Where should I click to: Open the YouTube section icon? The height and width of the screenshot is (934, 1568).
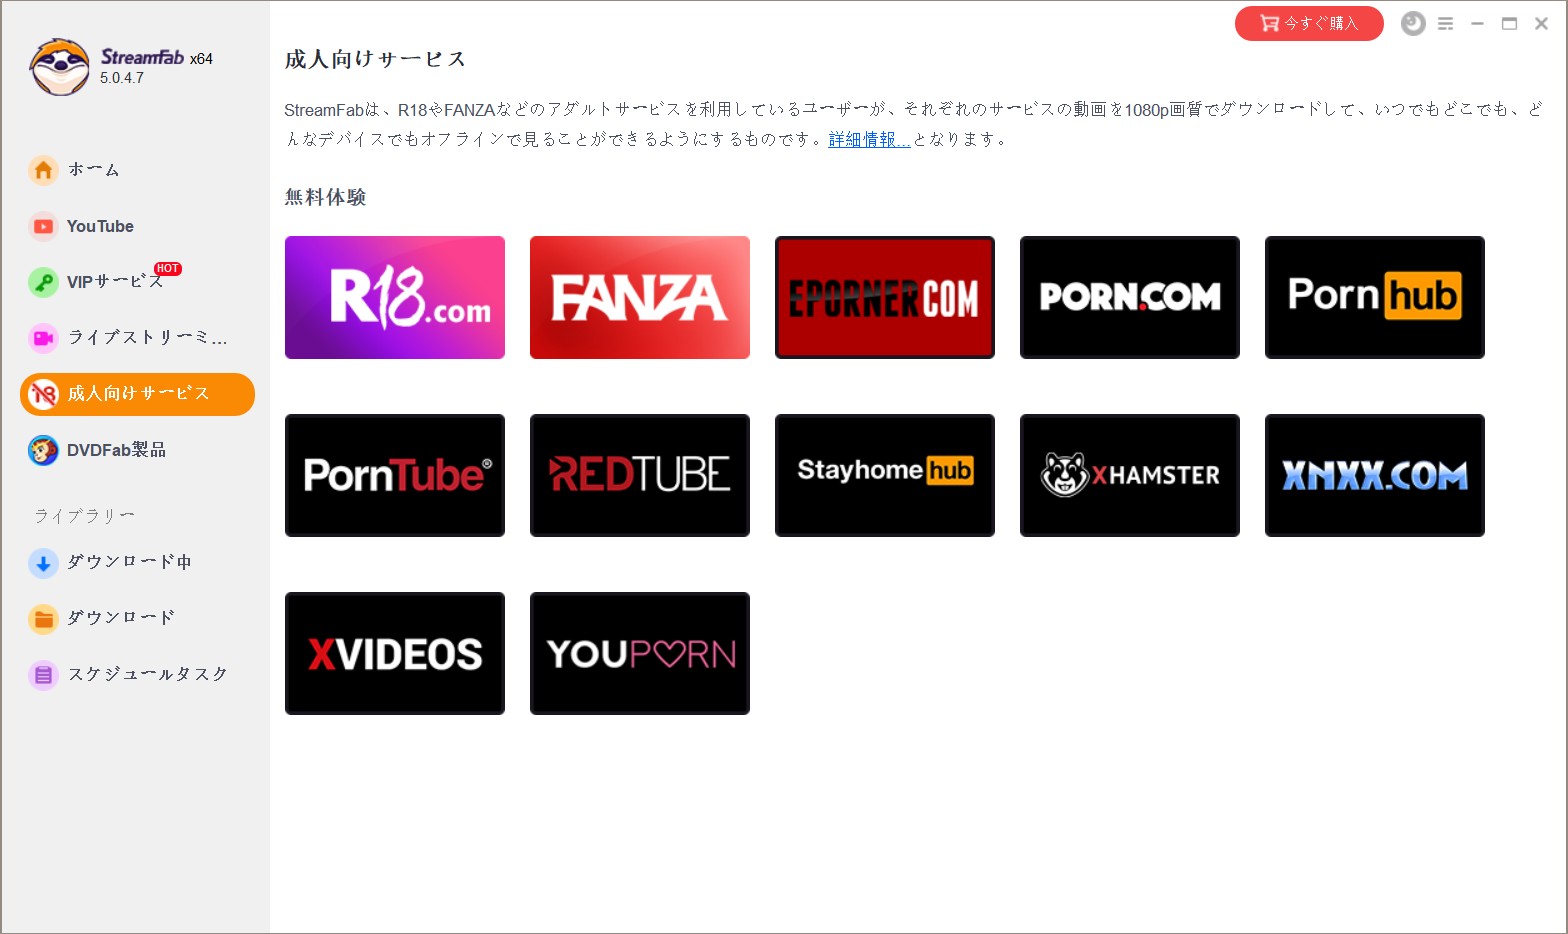point(43,227)
